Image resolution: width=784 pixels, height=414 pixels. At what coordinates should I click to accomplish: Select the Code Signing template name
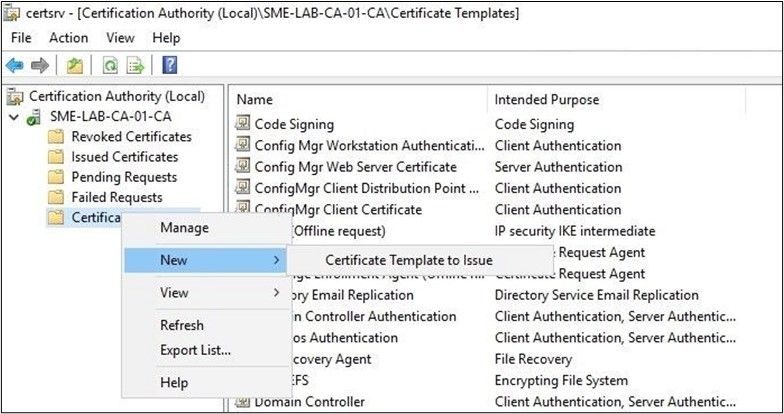[294, 124]
